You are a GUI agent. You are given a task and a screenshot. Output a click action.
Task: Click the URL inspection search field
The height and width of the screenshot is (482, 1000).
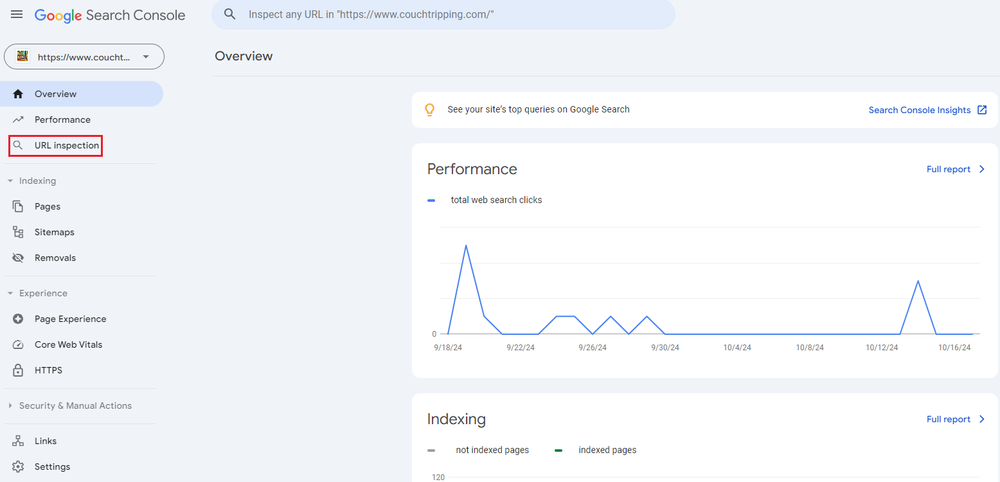(x=443, y=15)
